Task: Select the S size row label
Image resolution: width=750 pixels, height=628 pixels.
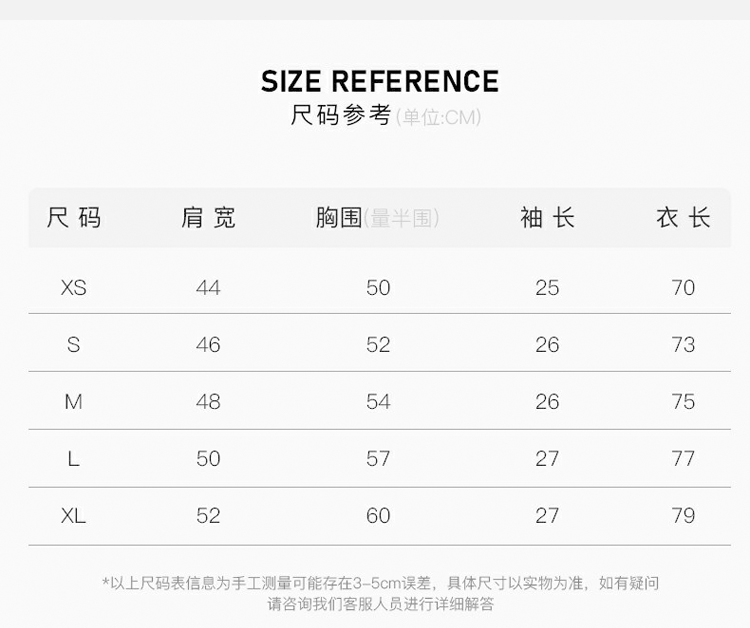Action: [74, 345]
